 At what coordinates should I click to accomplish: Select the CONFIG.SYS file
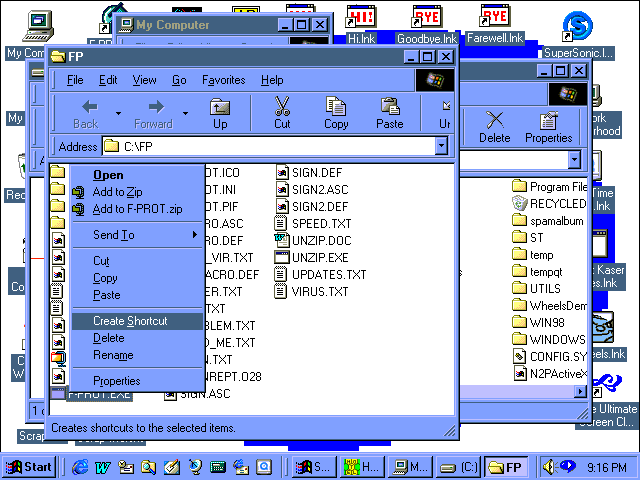549,356
